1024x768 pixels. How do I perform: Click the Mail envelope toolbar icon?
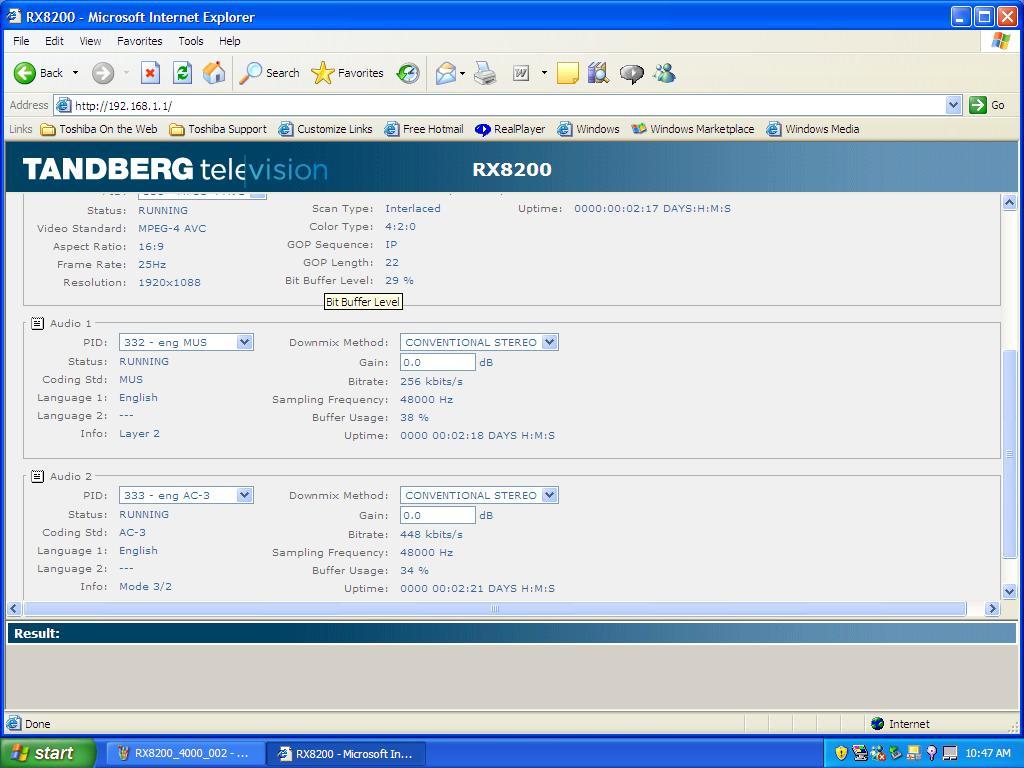tap(446, 73)
